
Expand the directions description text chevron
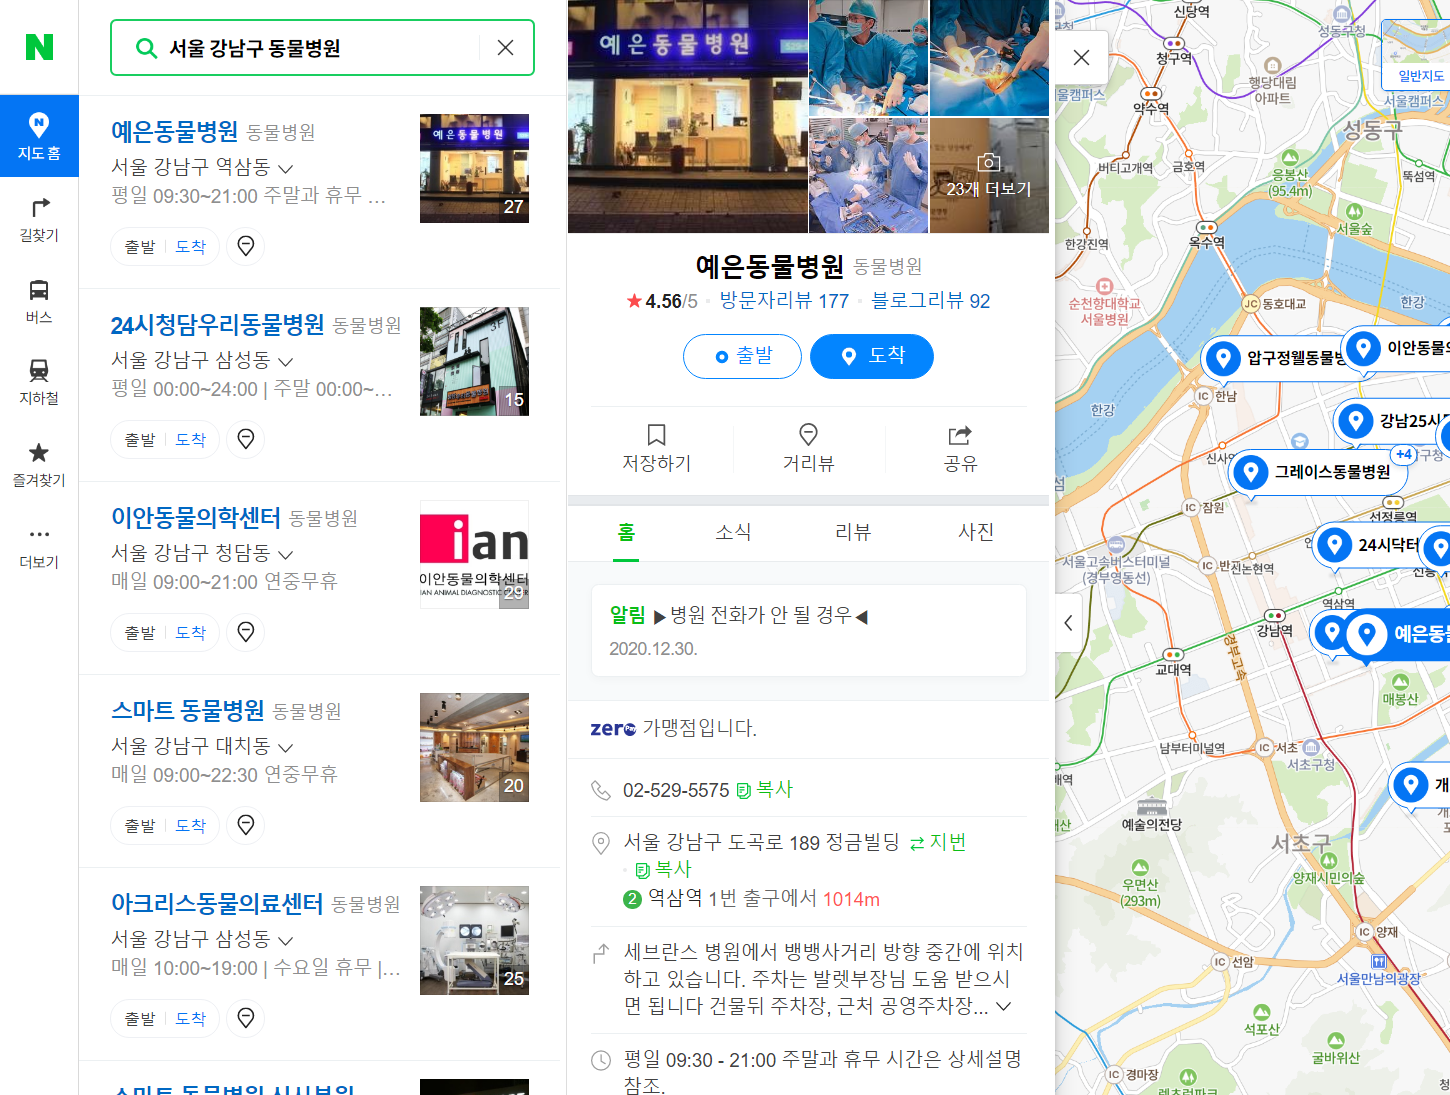point(1004,1006)
